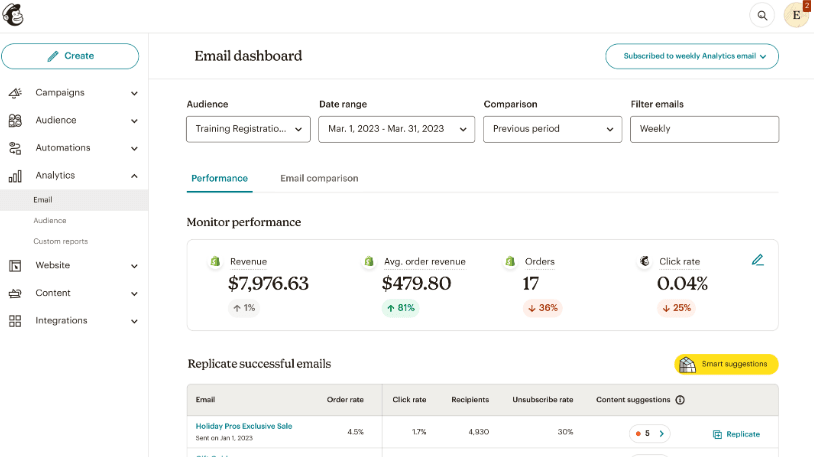Image resolution: width=814 pixels, height=457 pixels.
Task: Click Replicate for Holiday Pros Exclusive Sale
Action: click(x=736, y=434)
